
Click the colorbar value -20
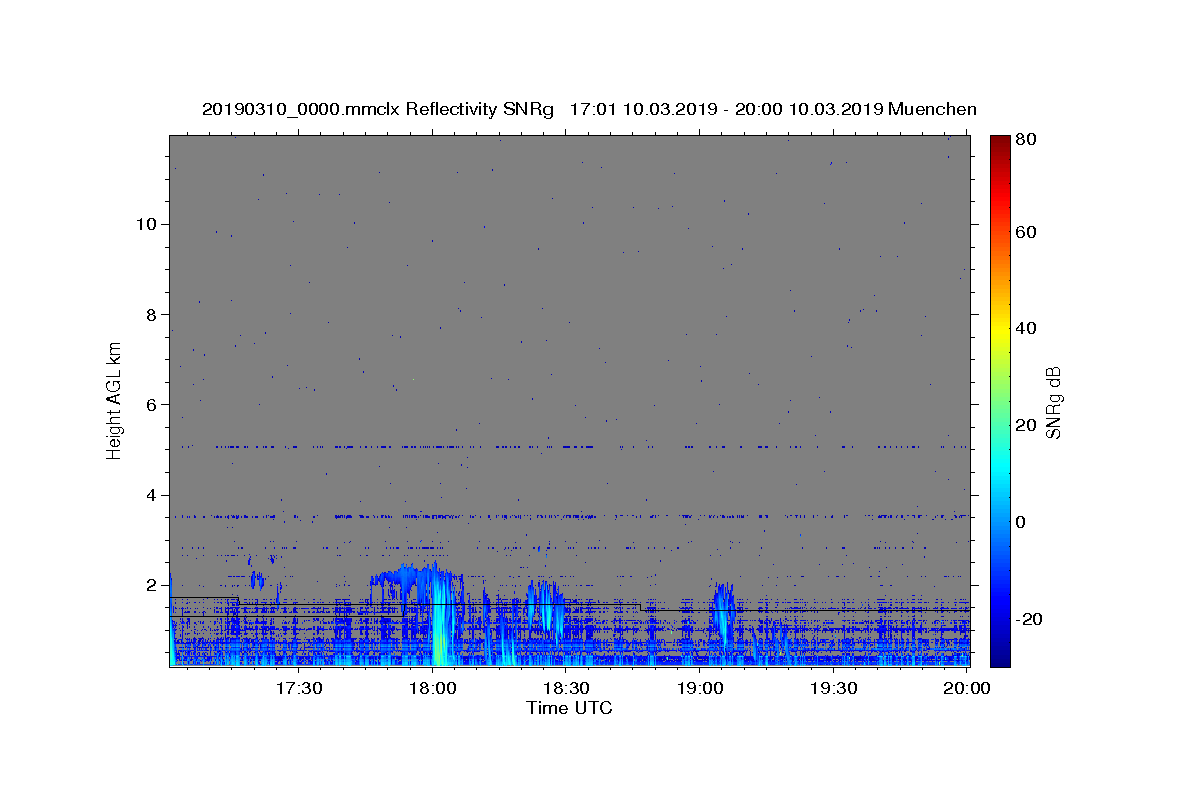pos(1031,619)
